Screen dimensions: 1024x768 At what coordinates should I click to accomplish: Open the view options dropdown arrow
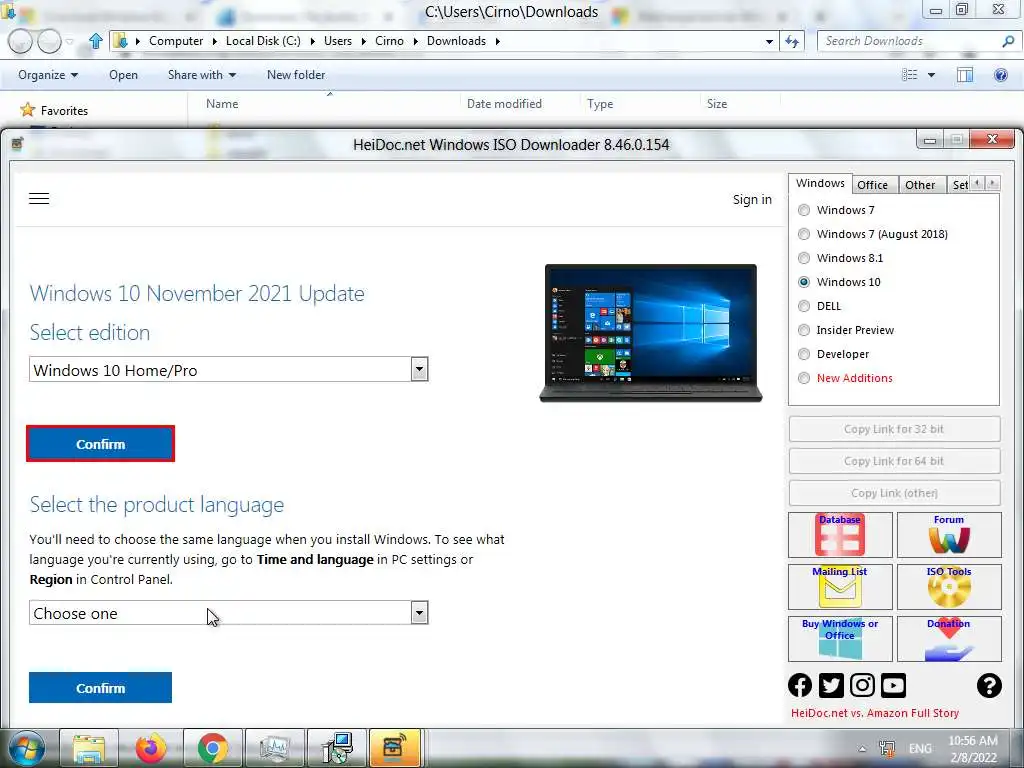tap(931, 75)
